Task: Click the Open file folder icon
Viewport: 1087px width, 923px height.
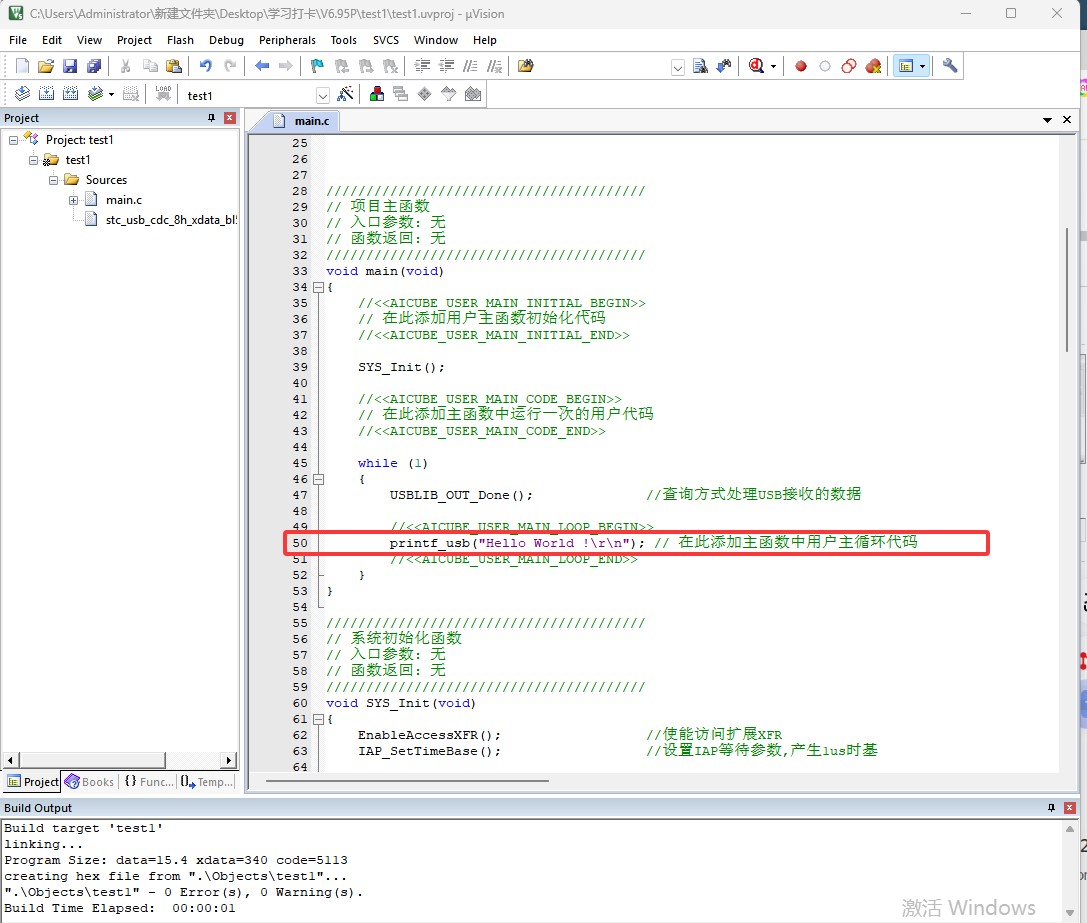Action: coord(46,66)
